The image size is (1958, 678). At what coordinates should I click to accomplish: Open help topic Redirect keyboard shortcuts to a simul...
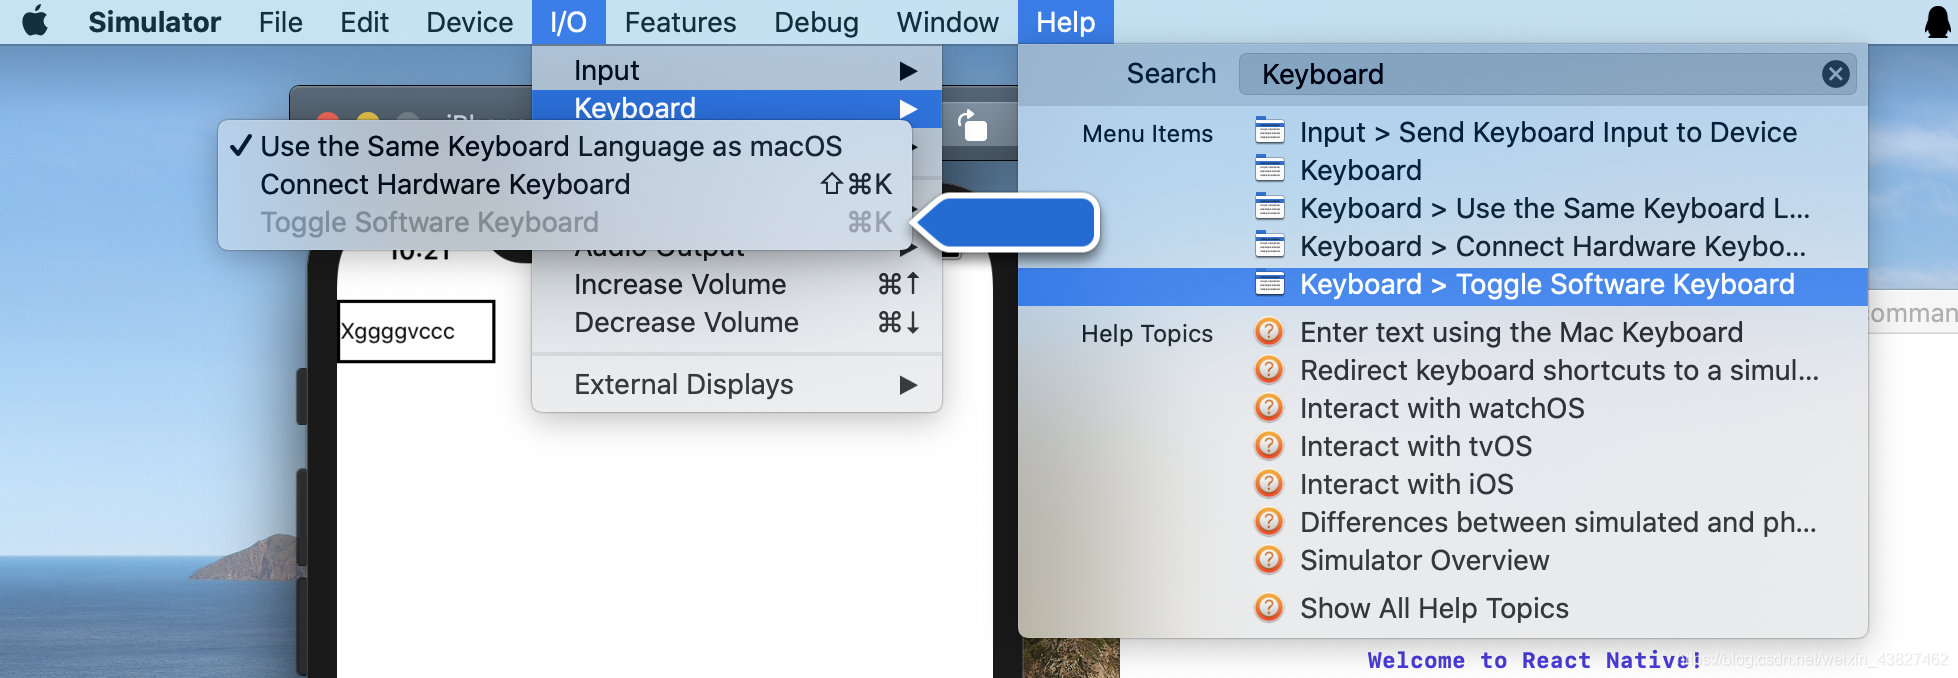1559,370
